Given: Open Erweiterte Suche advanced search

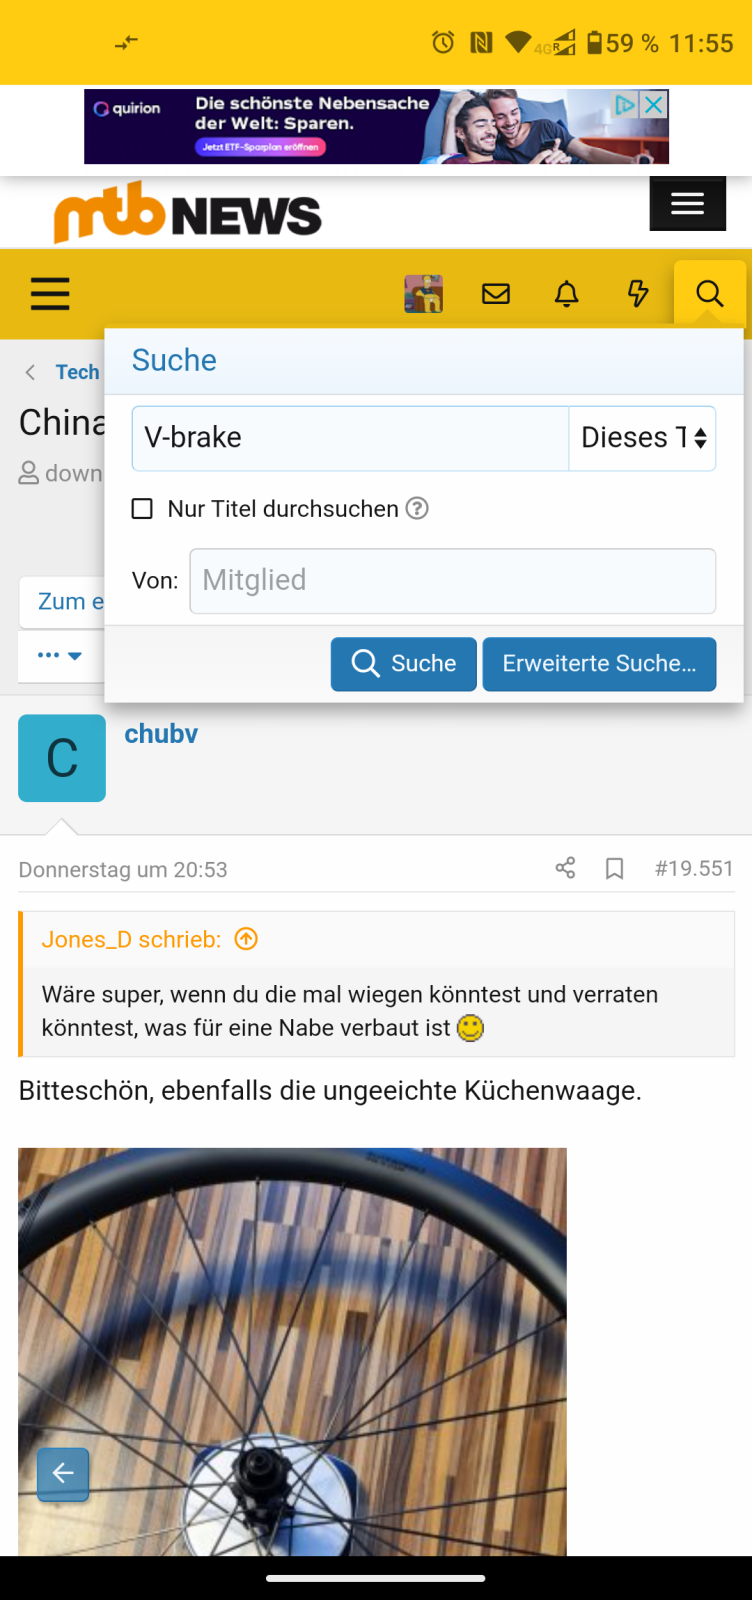Looking at the screenshot, I should point(599,664).
